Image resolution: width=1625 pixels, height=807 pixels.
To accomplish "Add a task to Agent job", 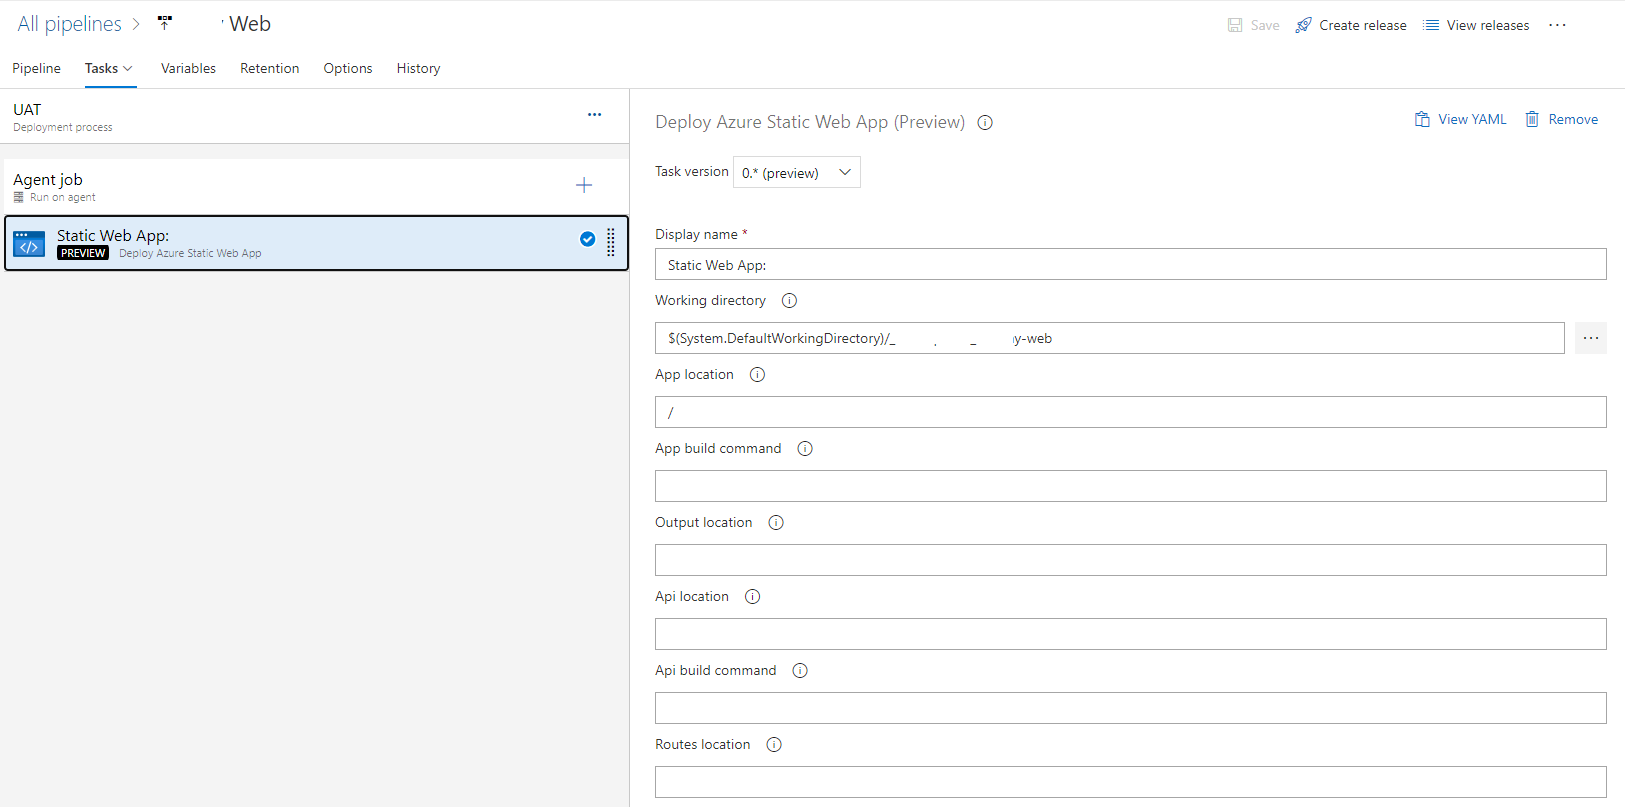I will pos(584,185).
